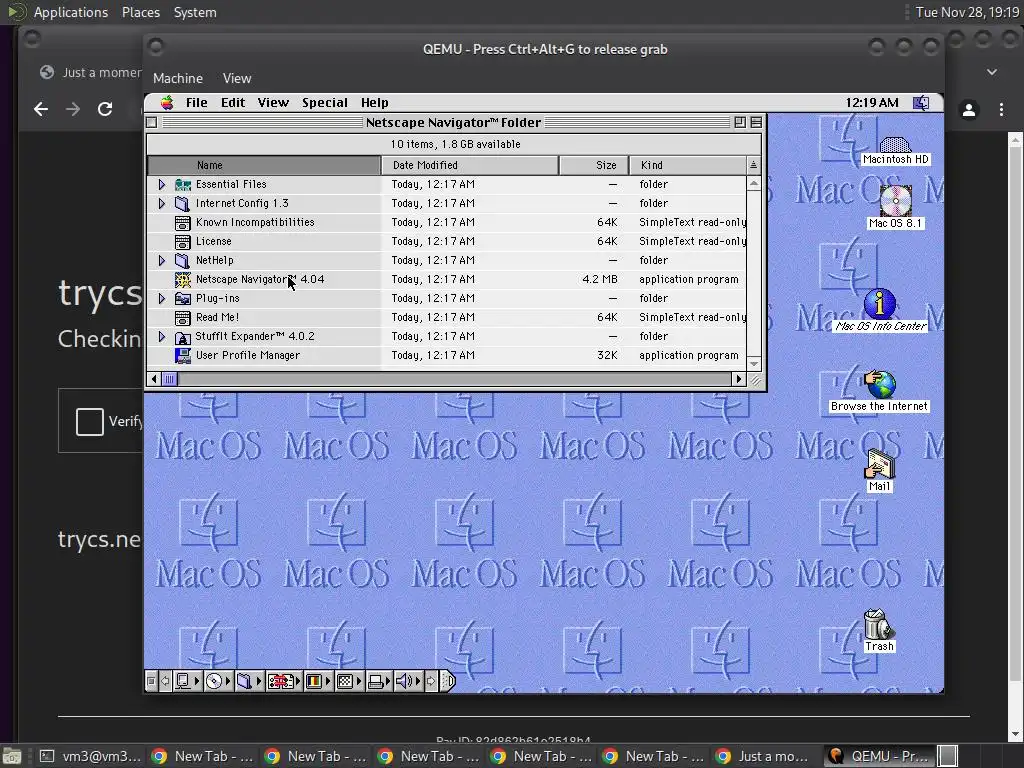Image resolution: width=1024 pixels, height=768 pixels.
Task: Open the Finder View menu
Action: click(x=273, y=103)
